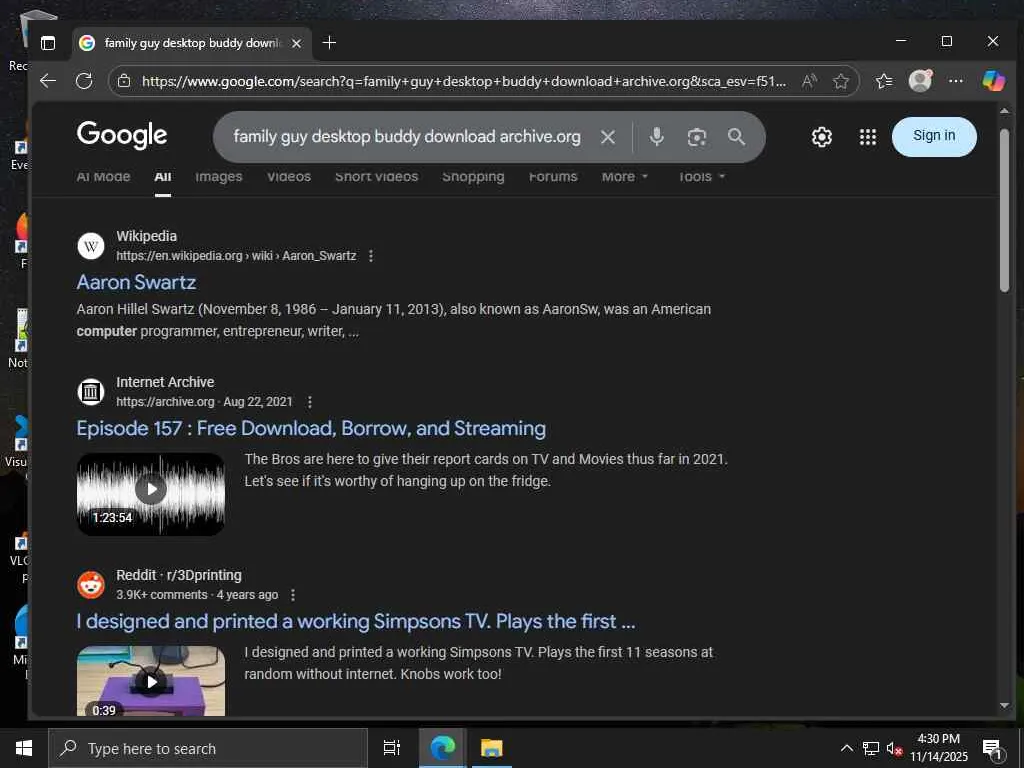The width and height of the screenshot is (1024, 768).
Task: Open Edge settings and more menu
Action: click(x=955, y=81)
